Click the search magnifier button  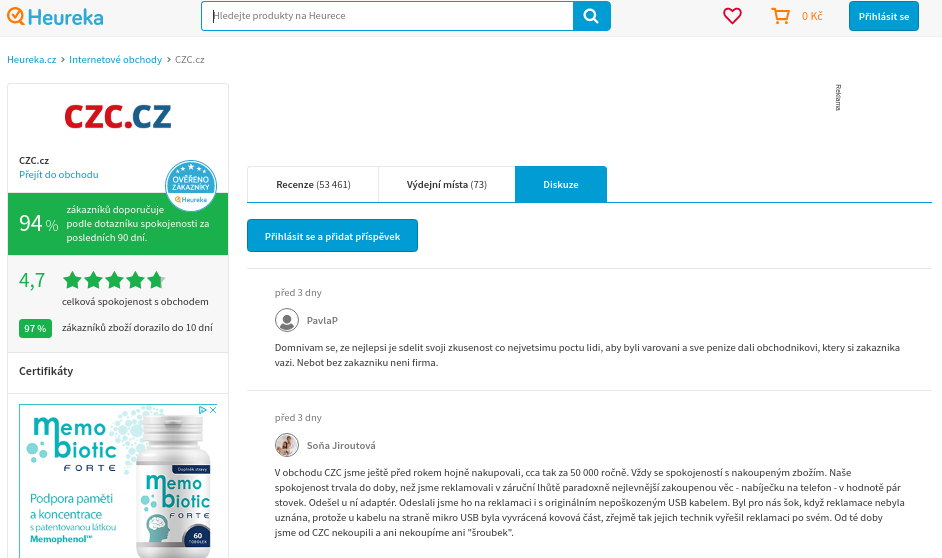591,16
